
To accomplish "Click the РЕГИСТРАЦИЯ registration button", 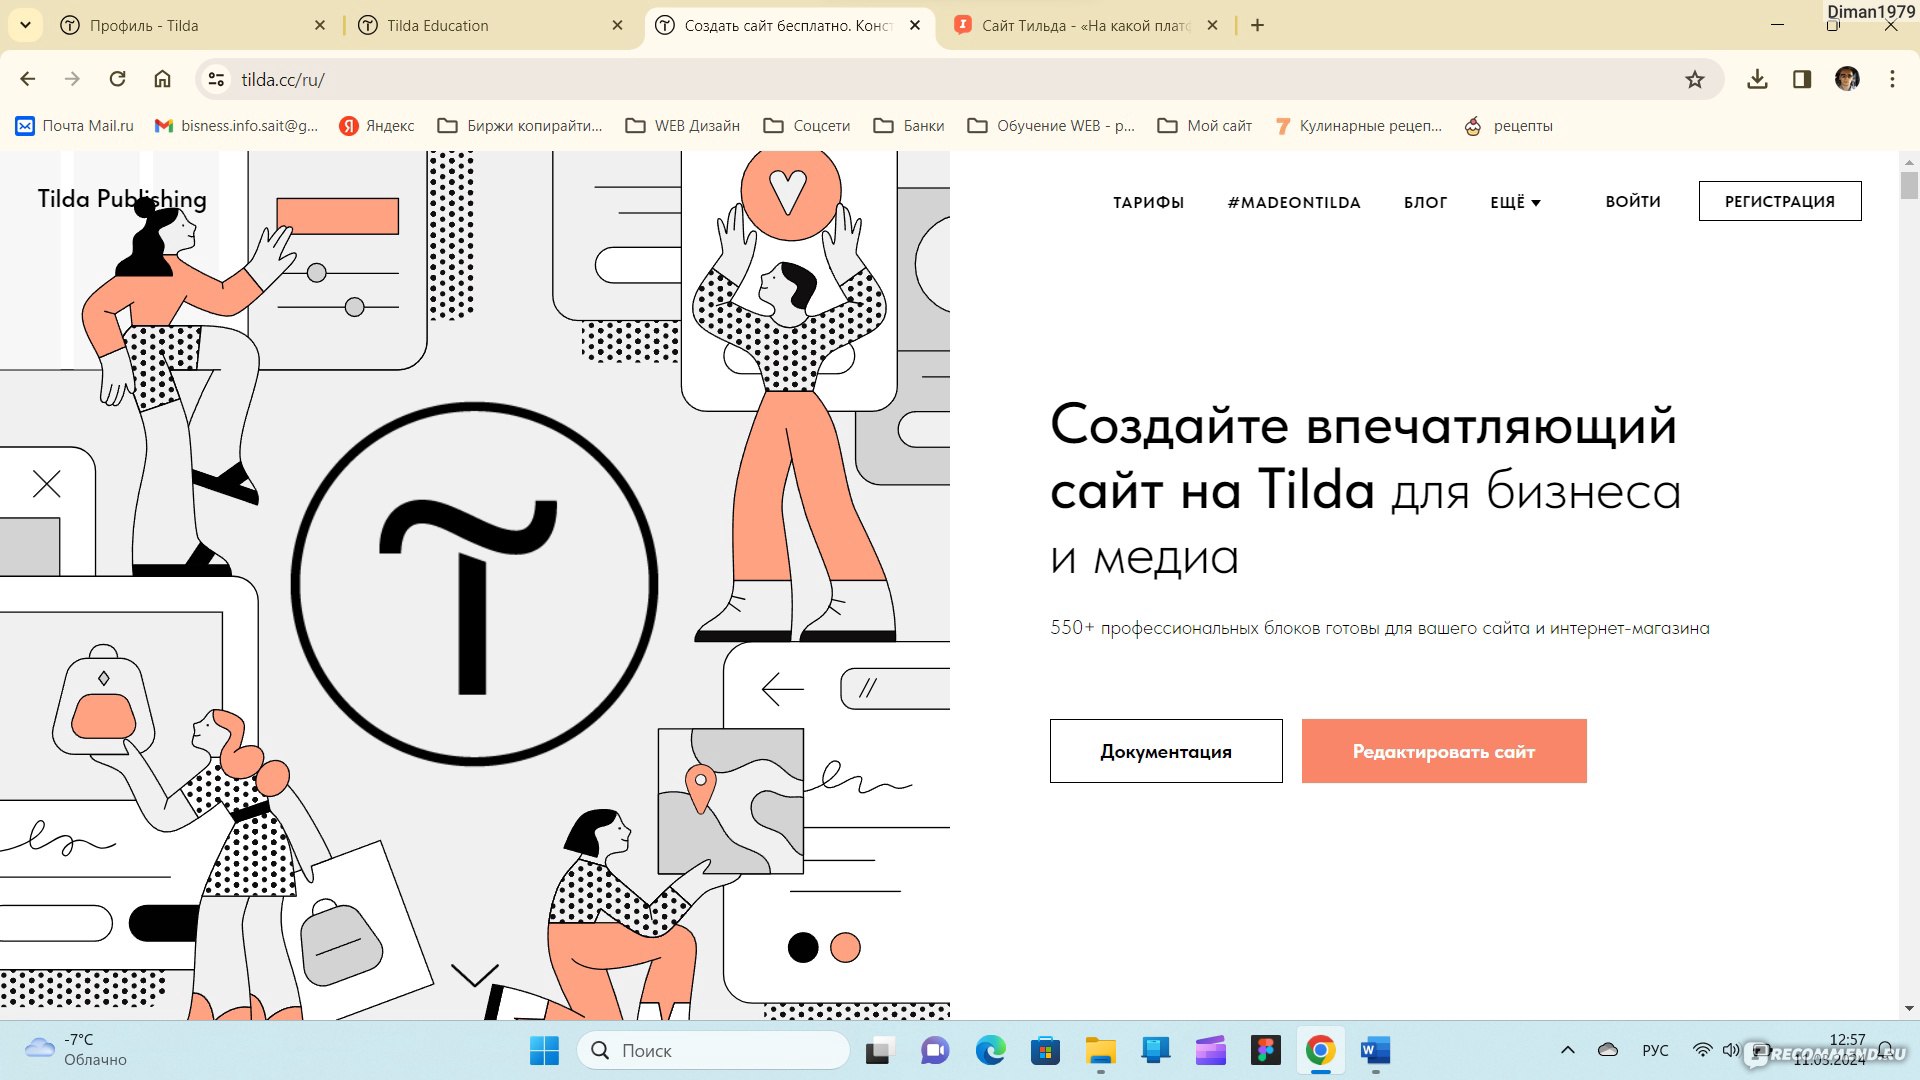I will click(x=1779, y=200).
